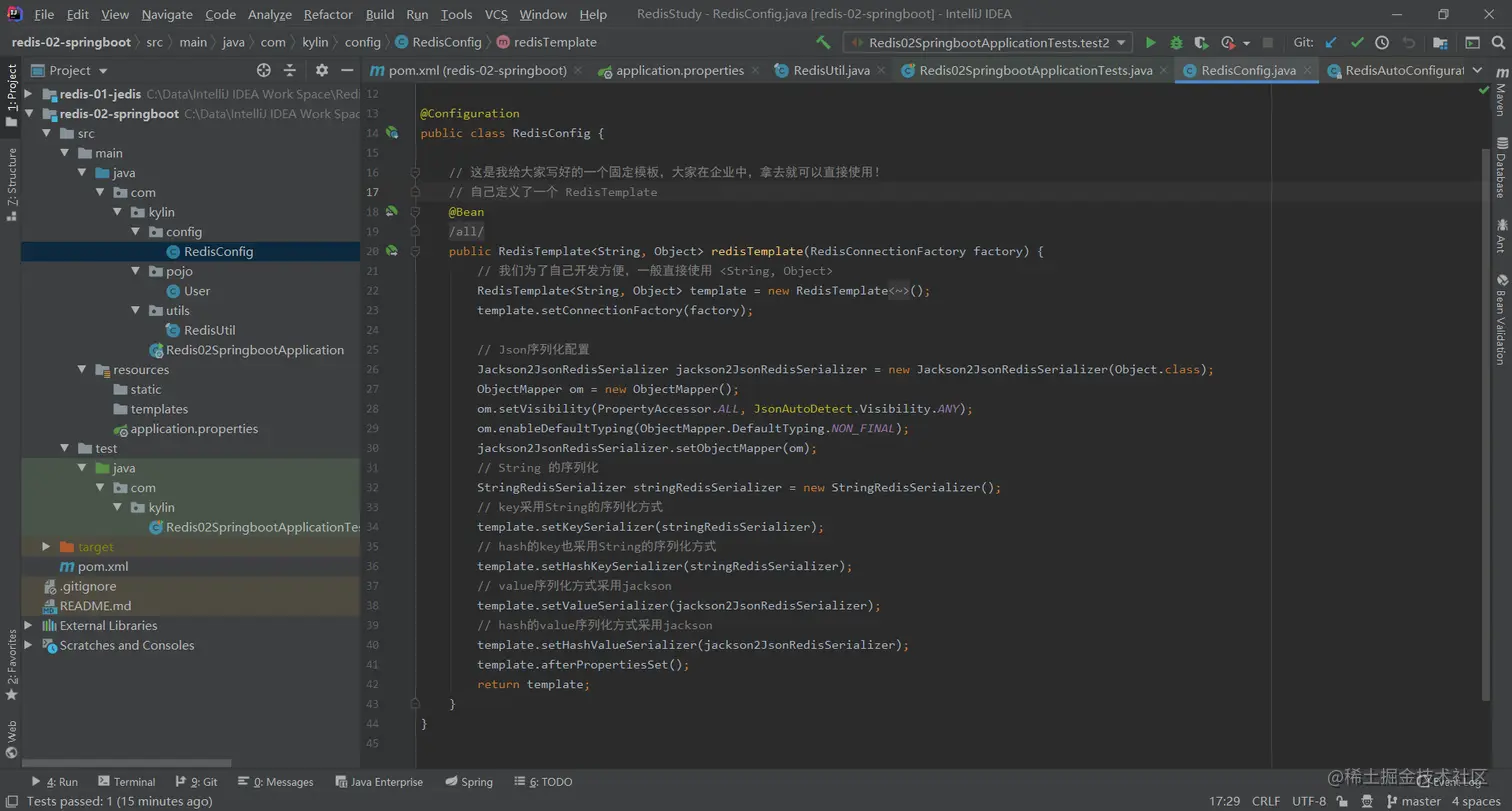Viewport: 1512px width, 811px height.
Task: Toggle Web tool window button on left strip
Action: pyautogui.click(x=11, y=740)
